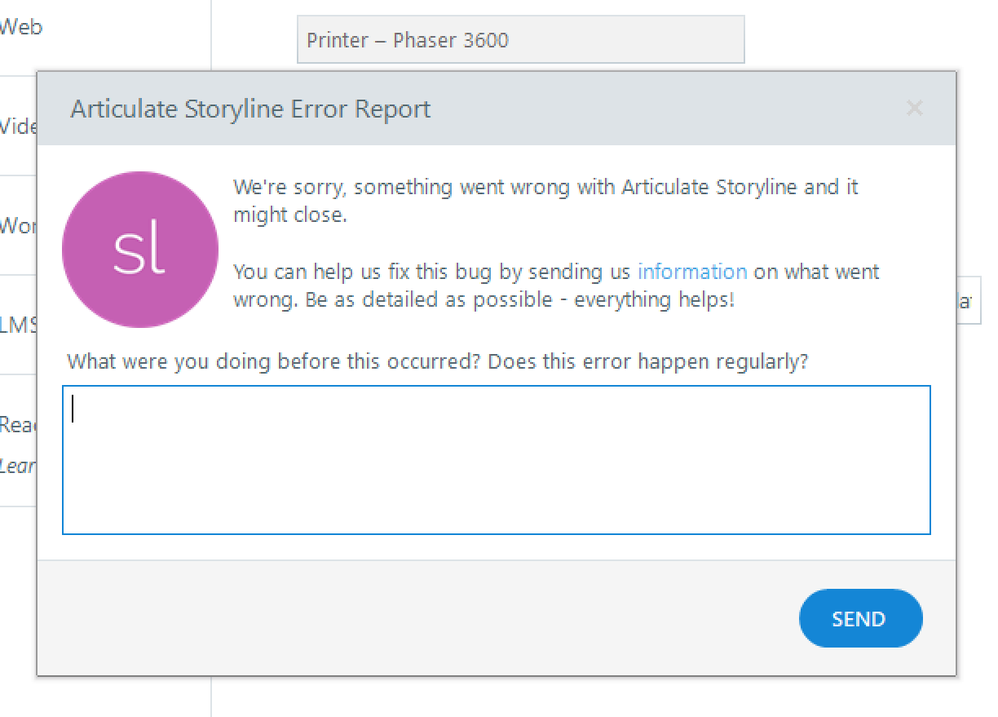
Task: Select the Word tab in sidebar
Action: pyautogui.click(x=18, y=225)
